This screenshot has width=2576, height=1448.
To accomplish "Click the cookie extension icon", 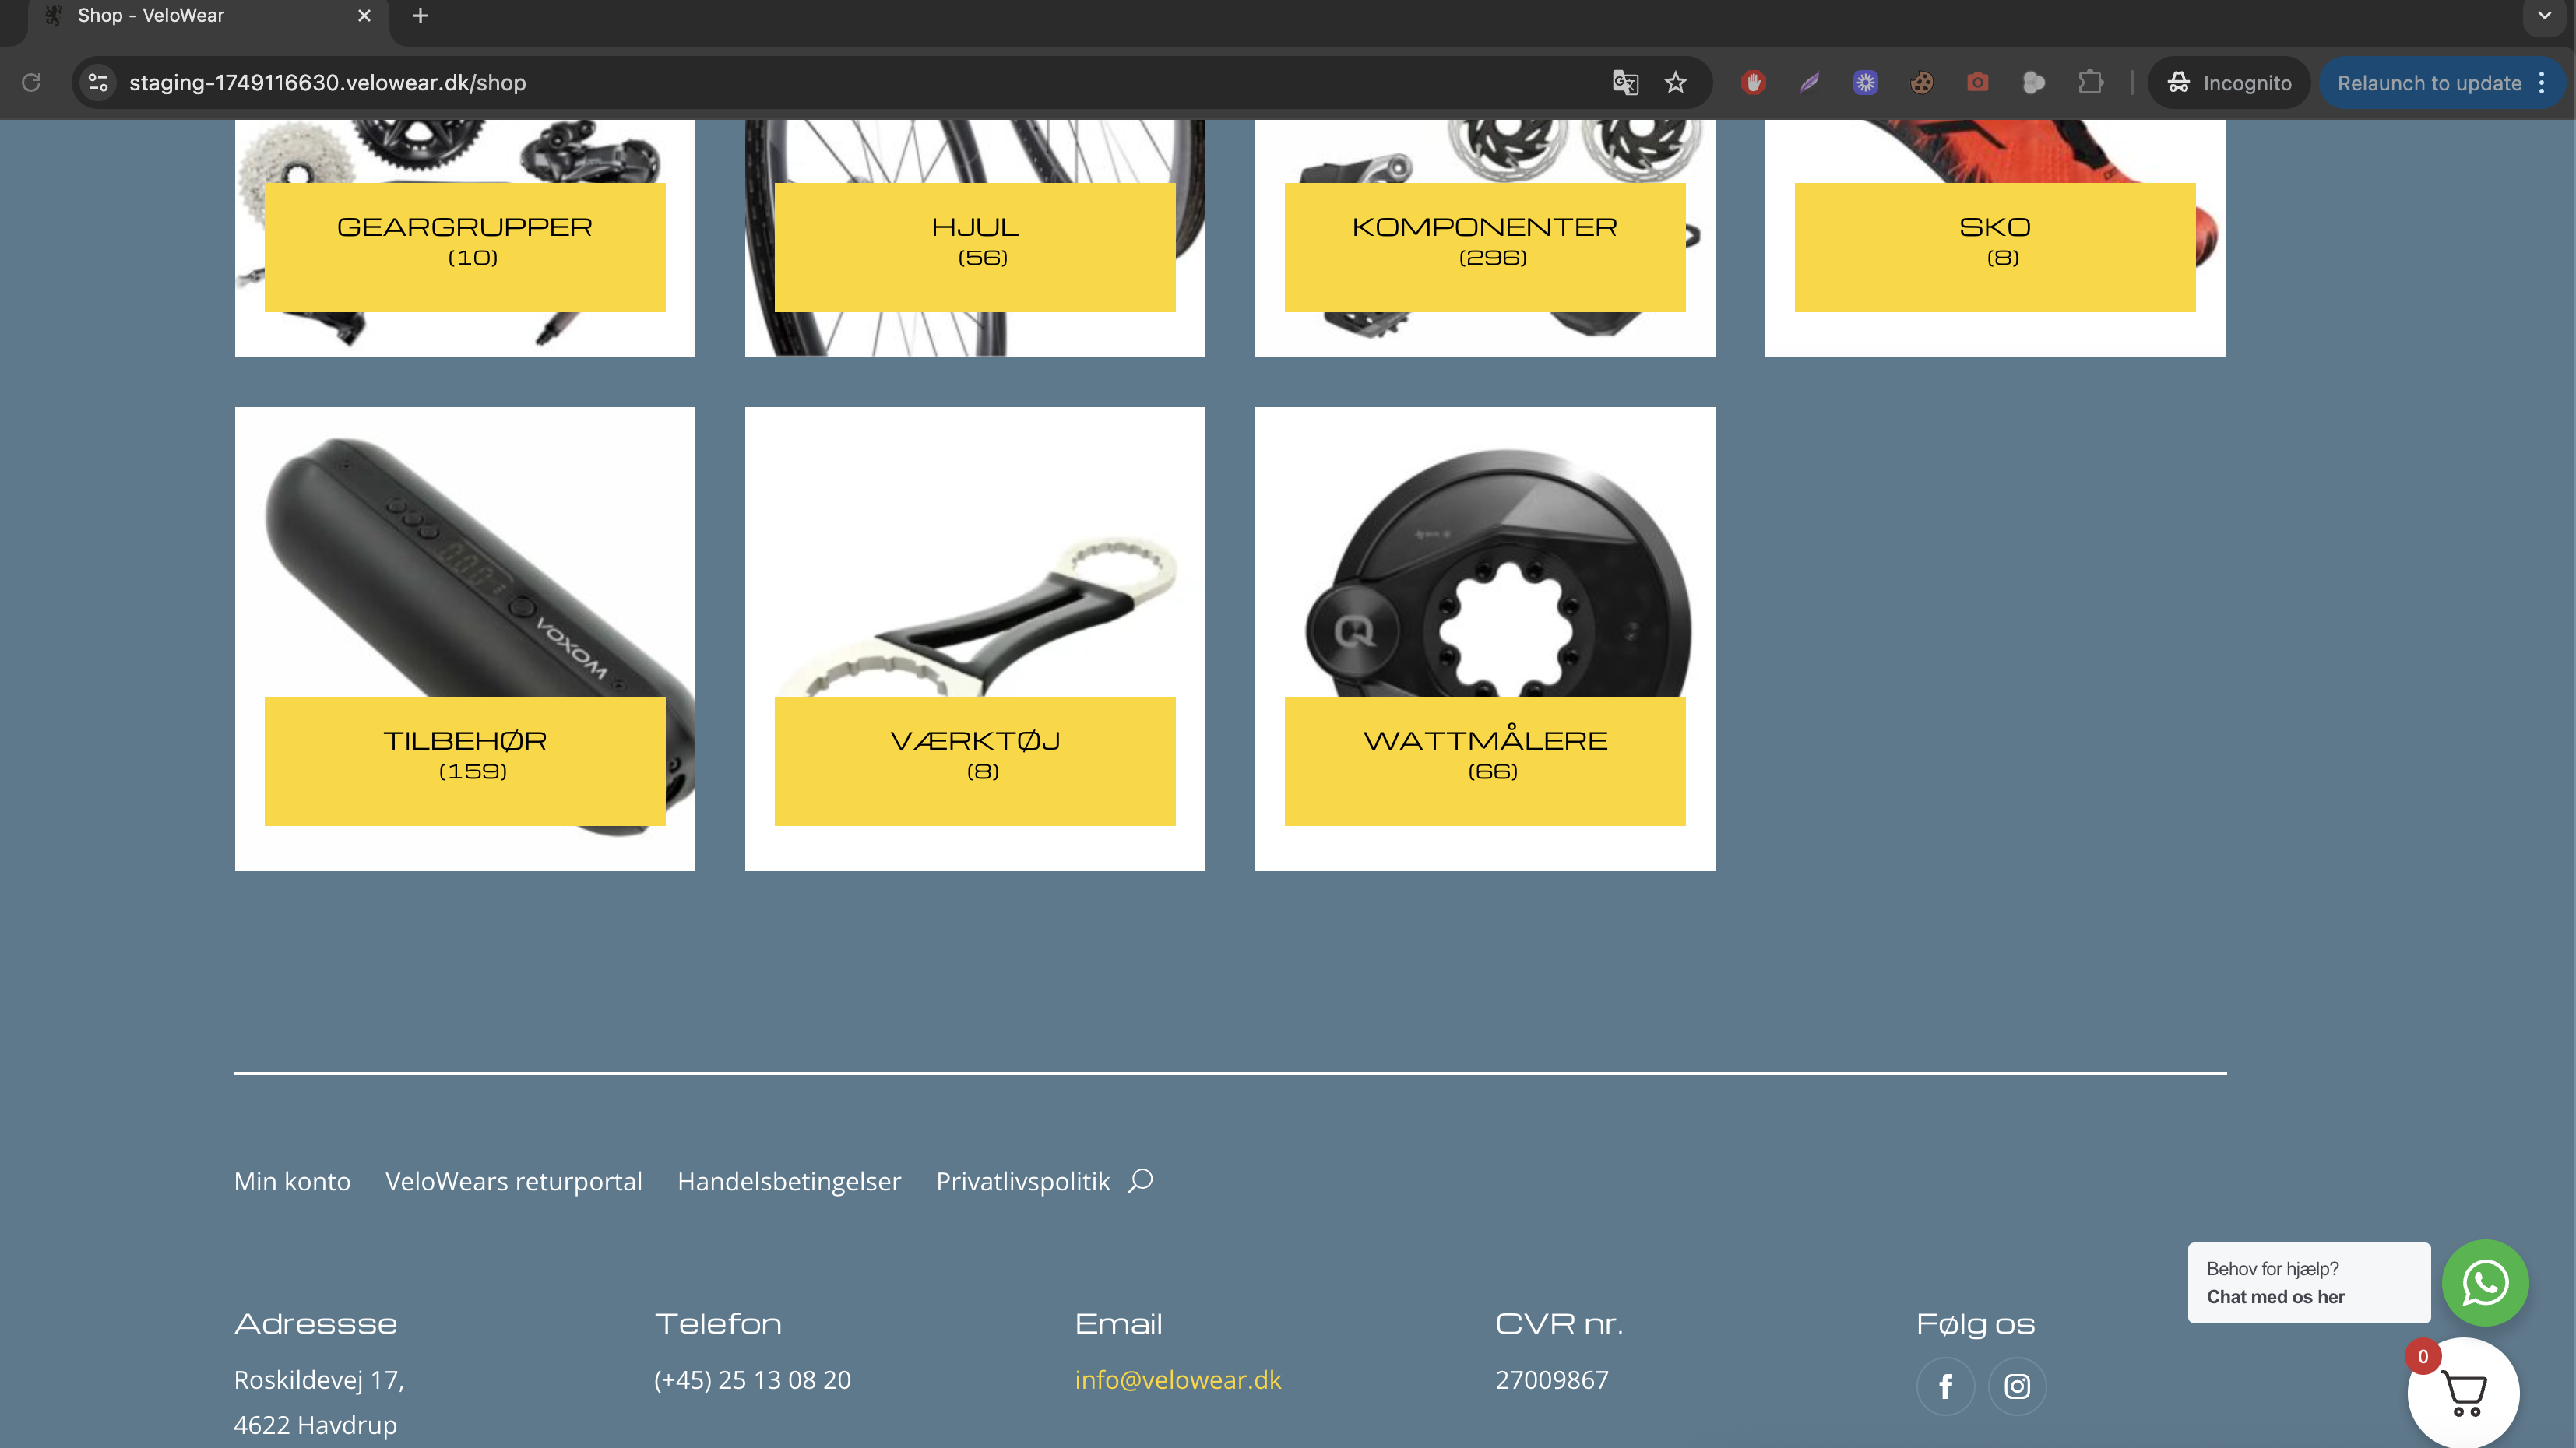I will pyautogui.click(x=1921, y=82).
